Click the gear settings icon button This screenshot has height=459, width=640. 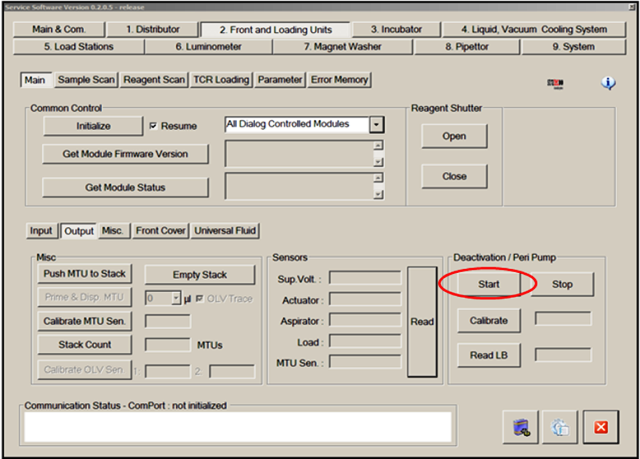coord(561,427)
